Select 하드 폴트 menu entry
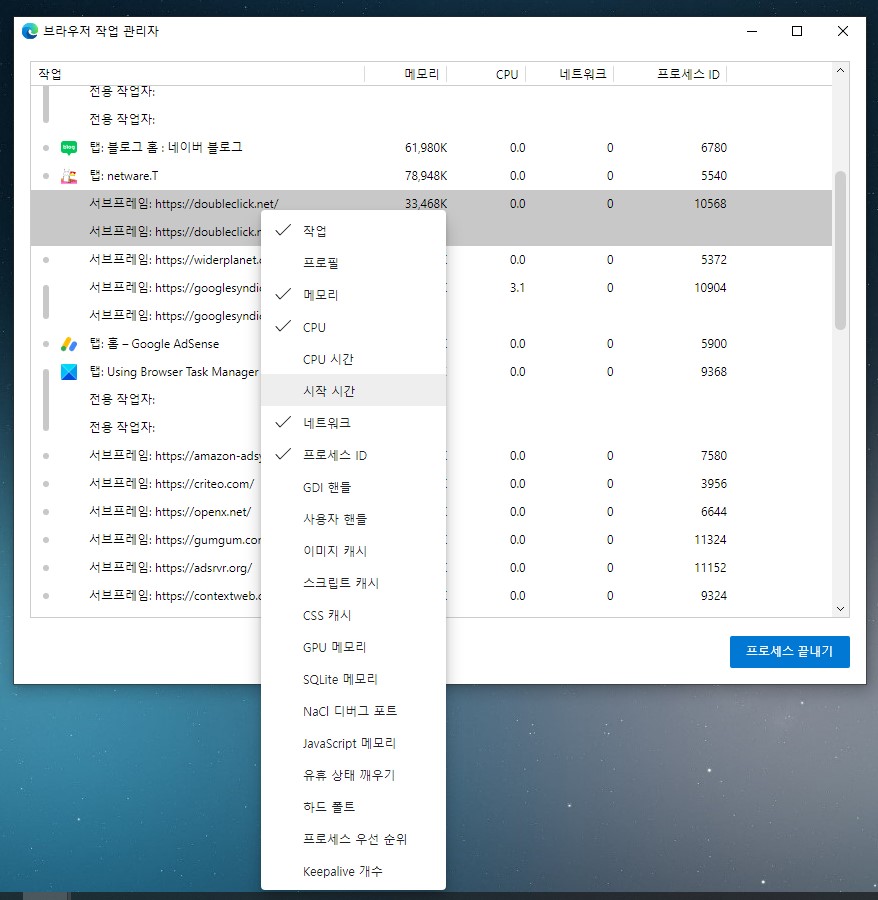Screen dimensions: 878x900 353,807
